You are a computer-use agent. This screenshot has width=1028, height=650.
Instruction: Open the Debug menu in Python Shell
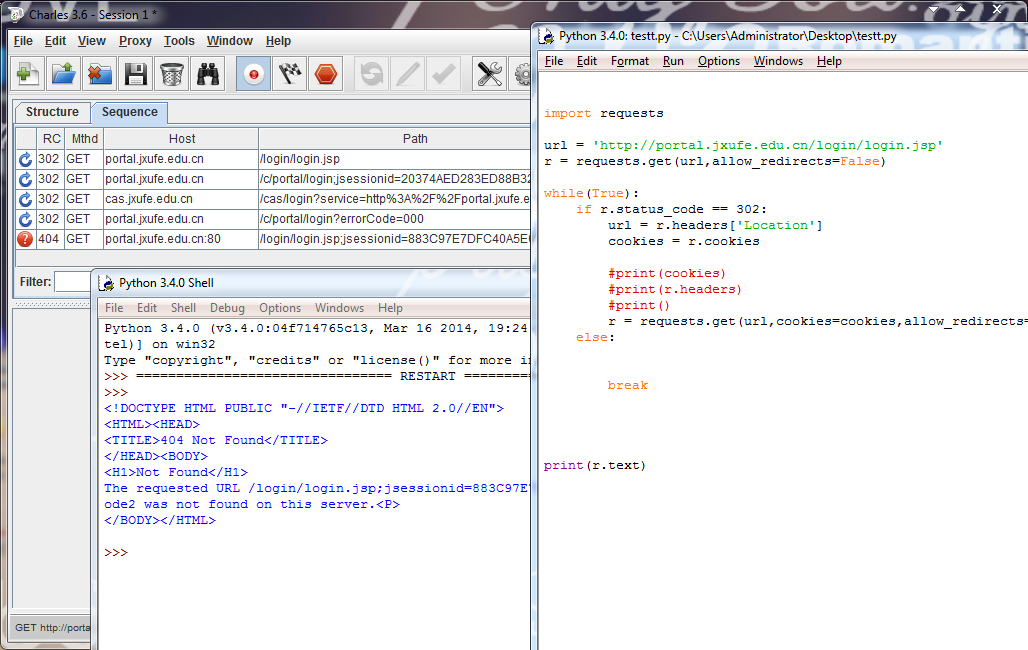[x=227, y=308]
